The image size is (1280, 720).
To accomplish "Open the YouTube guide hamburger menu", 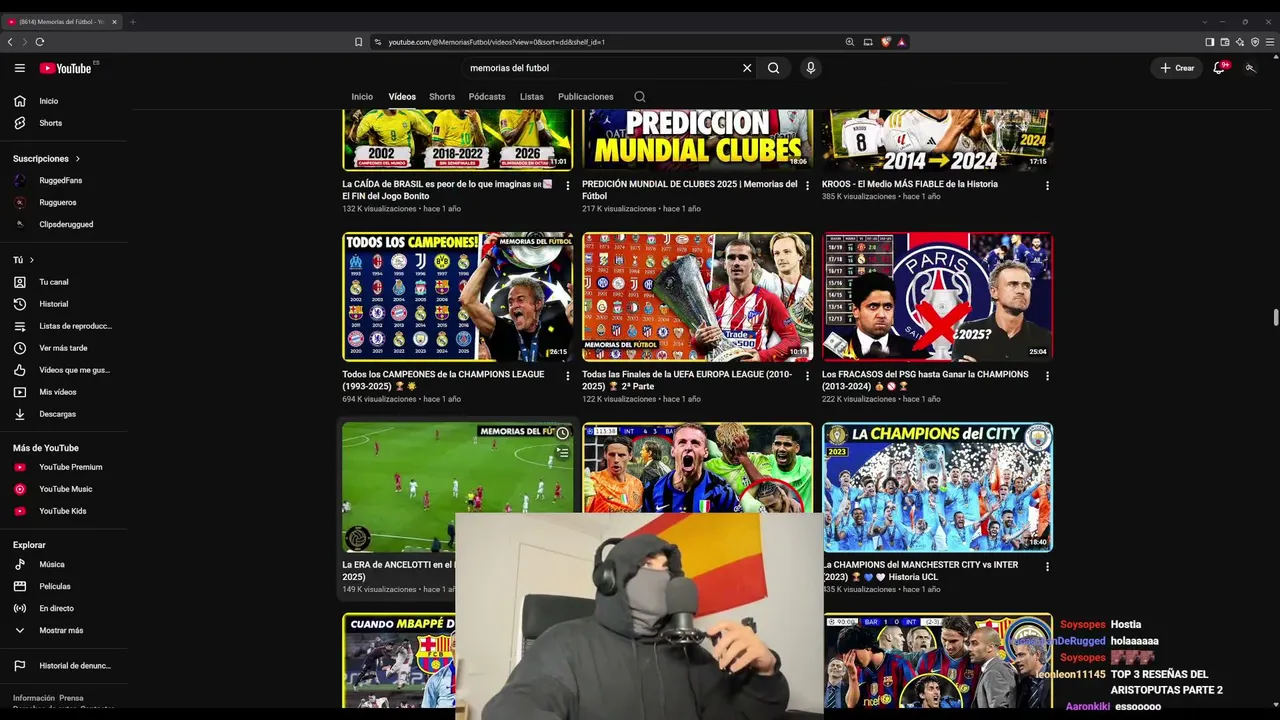I will [19, 68].
